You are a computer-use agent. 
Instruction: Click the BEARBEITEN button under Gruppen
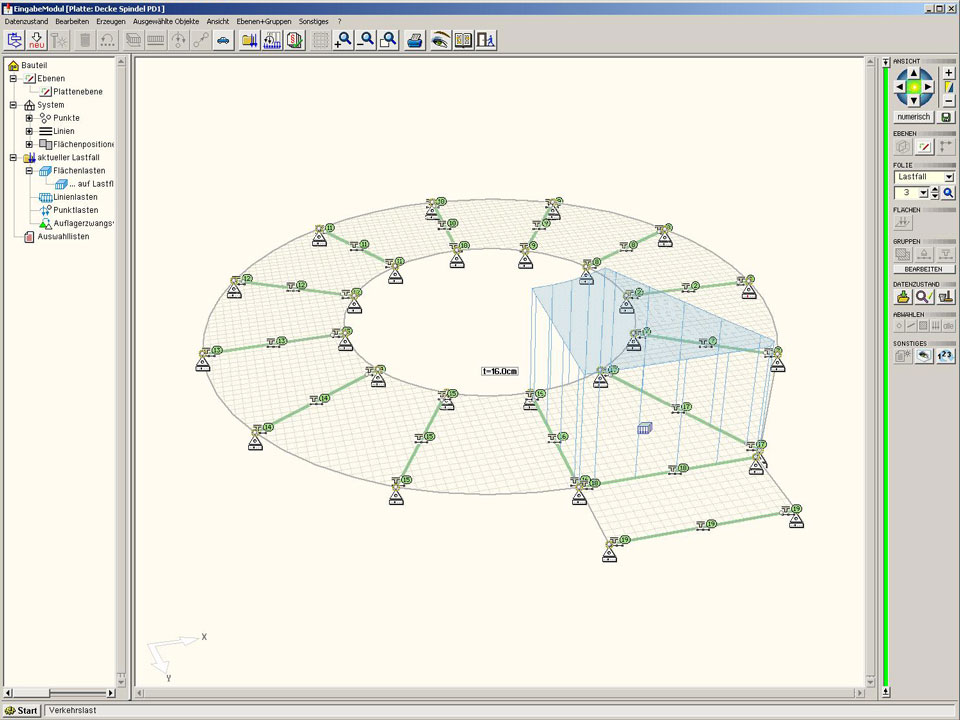[x=923, y=269]
